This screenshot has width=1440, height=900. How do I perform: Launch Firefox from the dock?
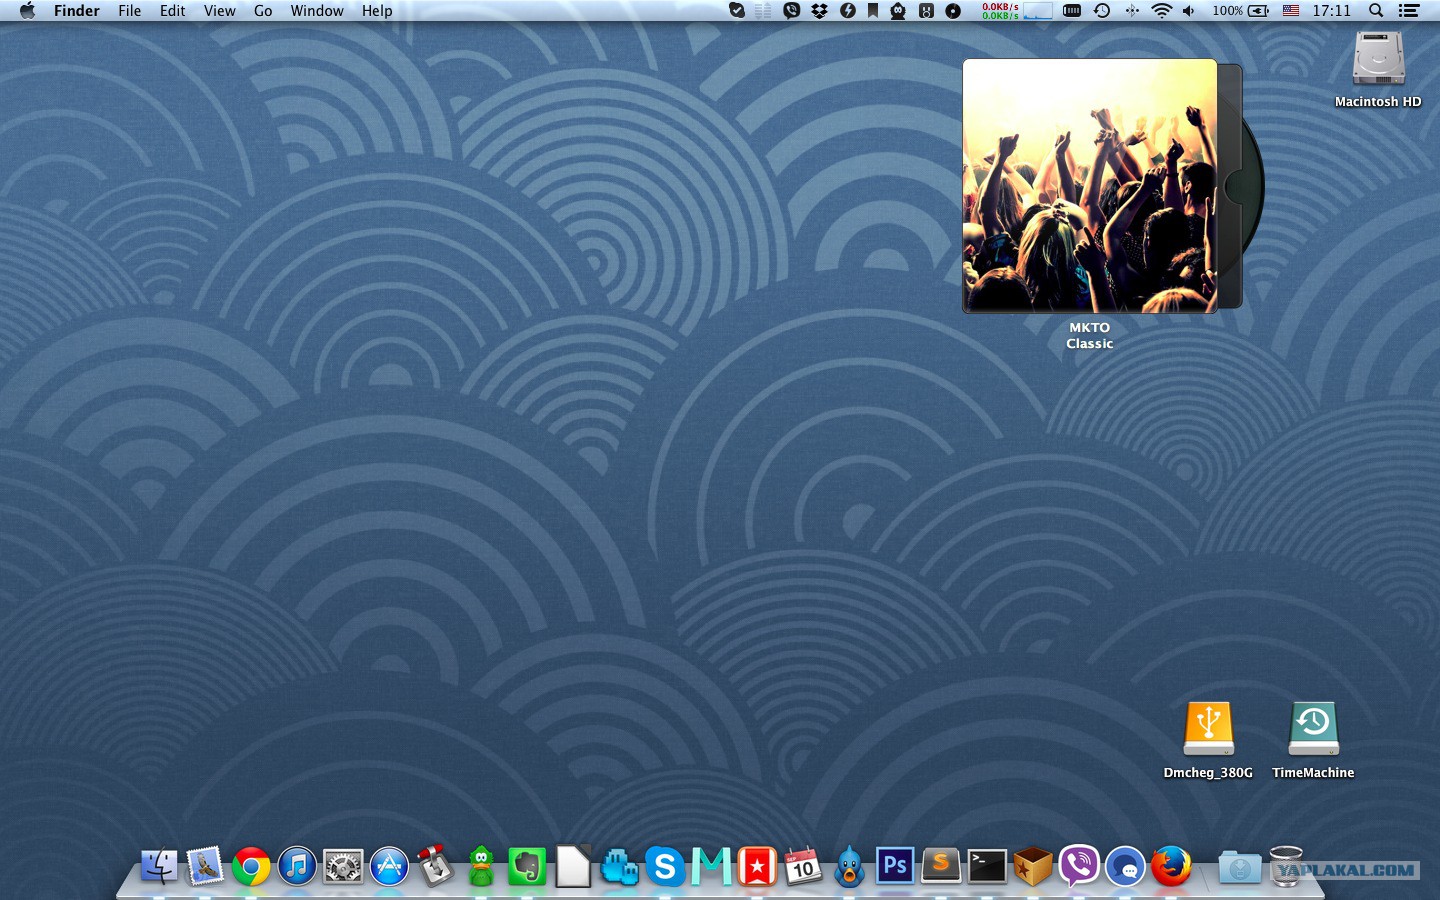(1171, 866)
